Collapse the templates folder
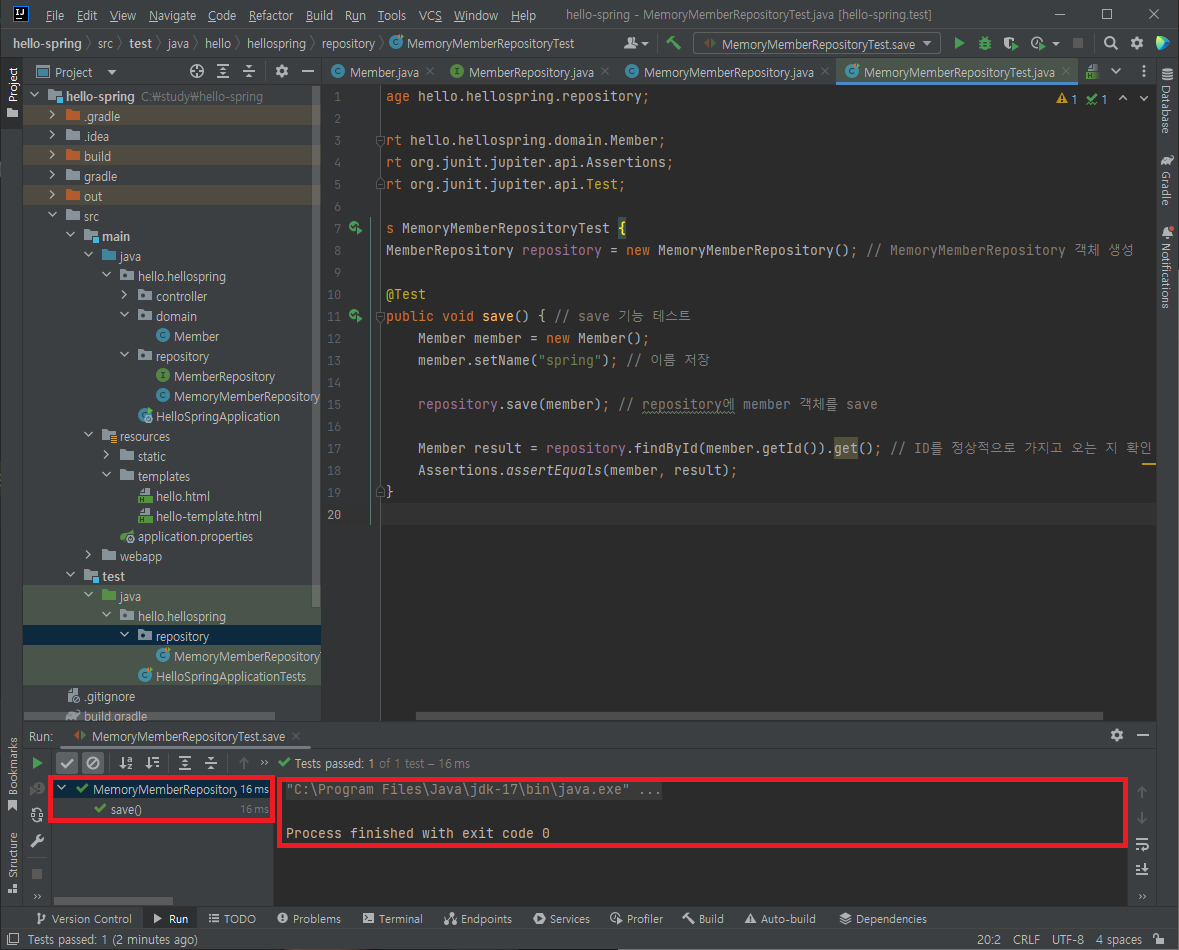The height and width of the screenshot is (950, 1179). point(106,475)
